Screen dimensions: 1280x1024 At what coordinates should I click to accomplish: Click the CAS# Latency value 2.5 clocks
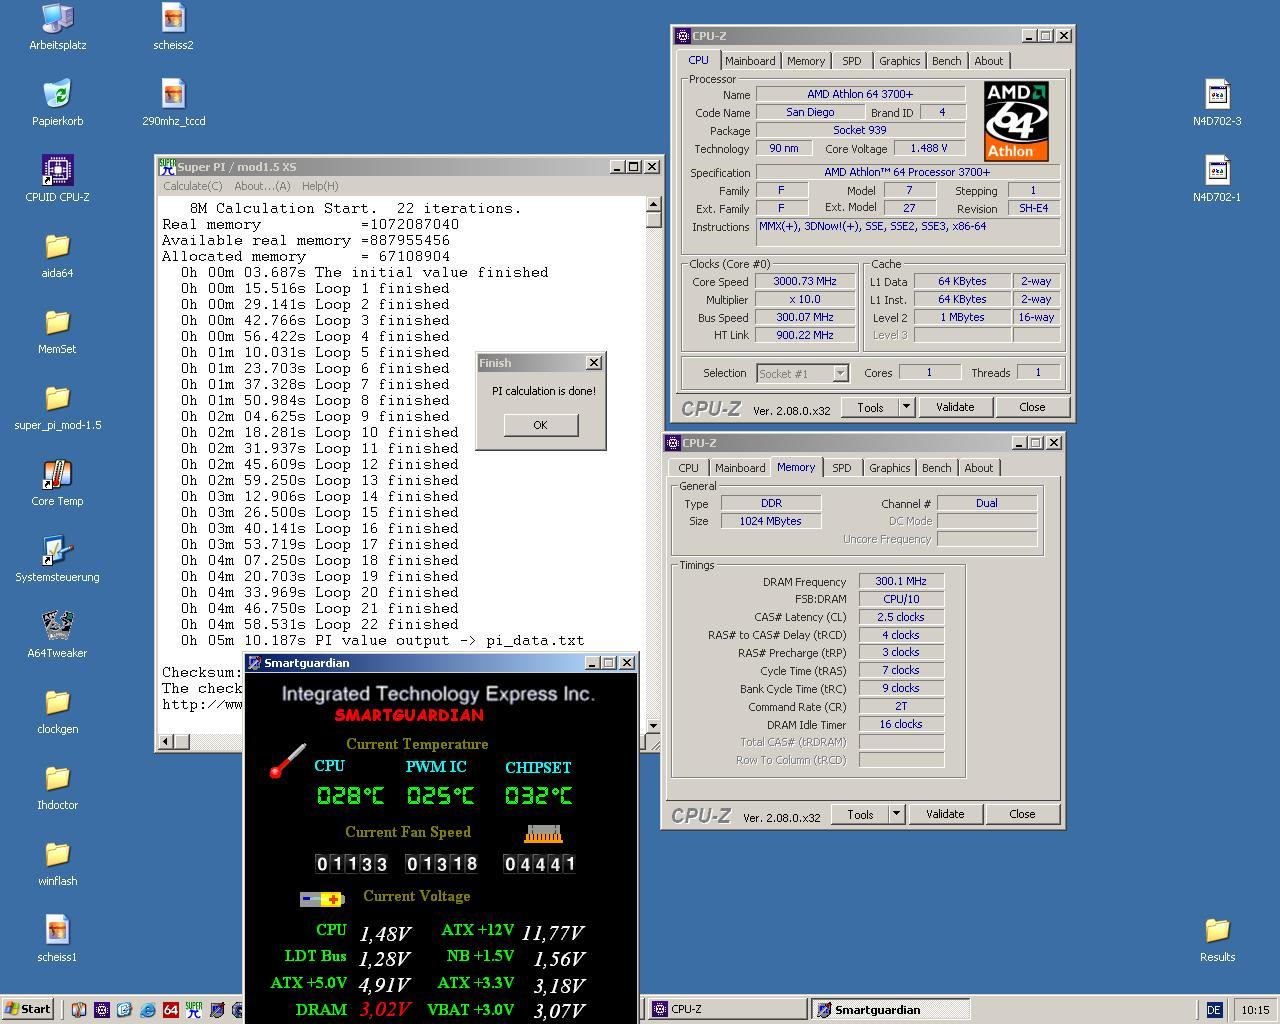pyautogui.click(x=901, y=617)
